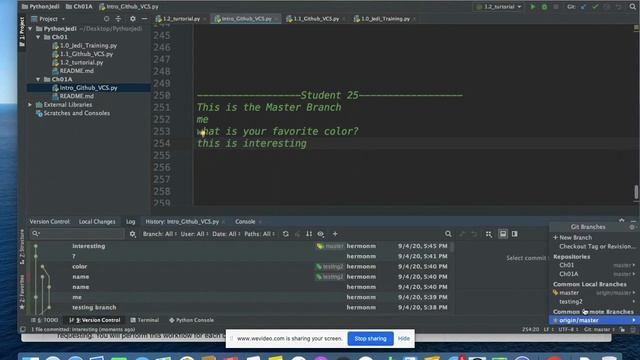Viewport: 640px width, 360px height.
Task: Click the testing2 branch tag on the color commit
Action: click(329, 267)
